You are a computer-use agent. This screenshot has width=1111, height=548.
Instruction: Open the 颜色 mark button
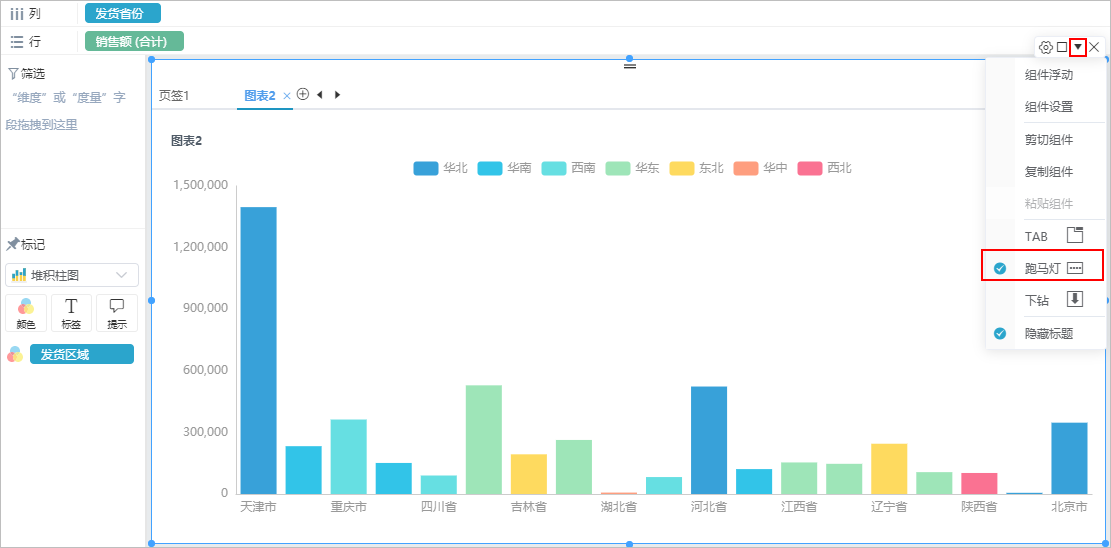pyautogui.click(x=26, y=313)
